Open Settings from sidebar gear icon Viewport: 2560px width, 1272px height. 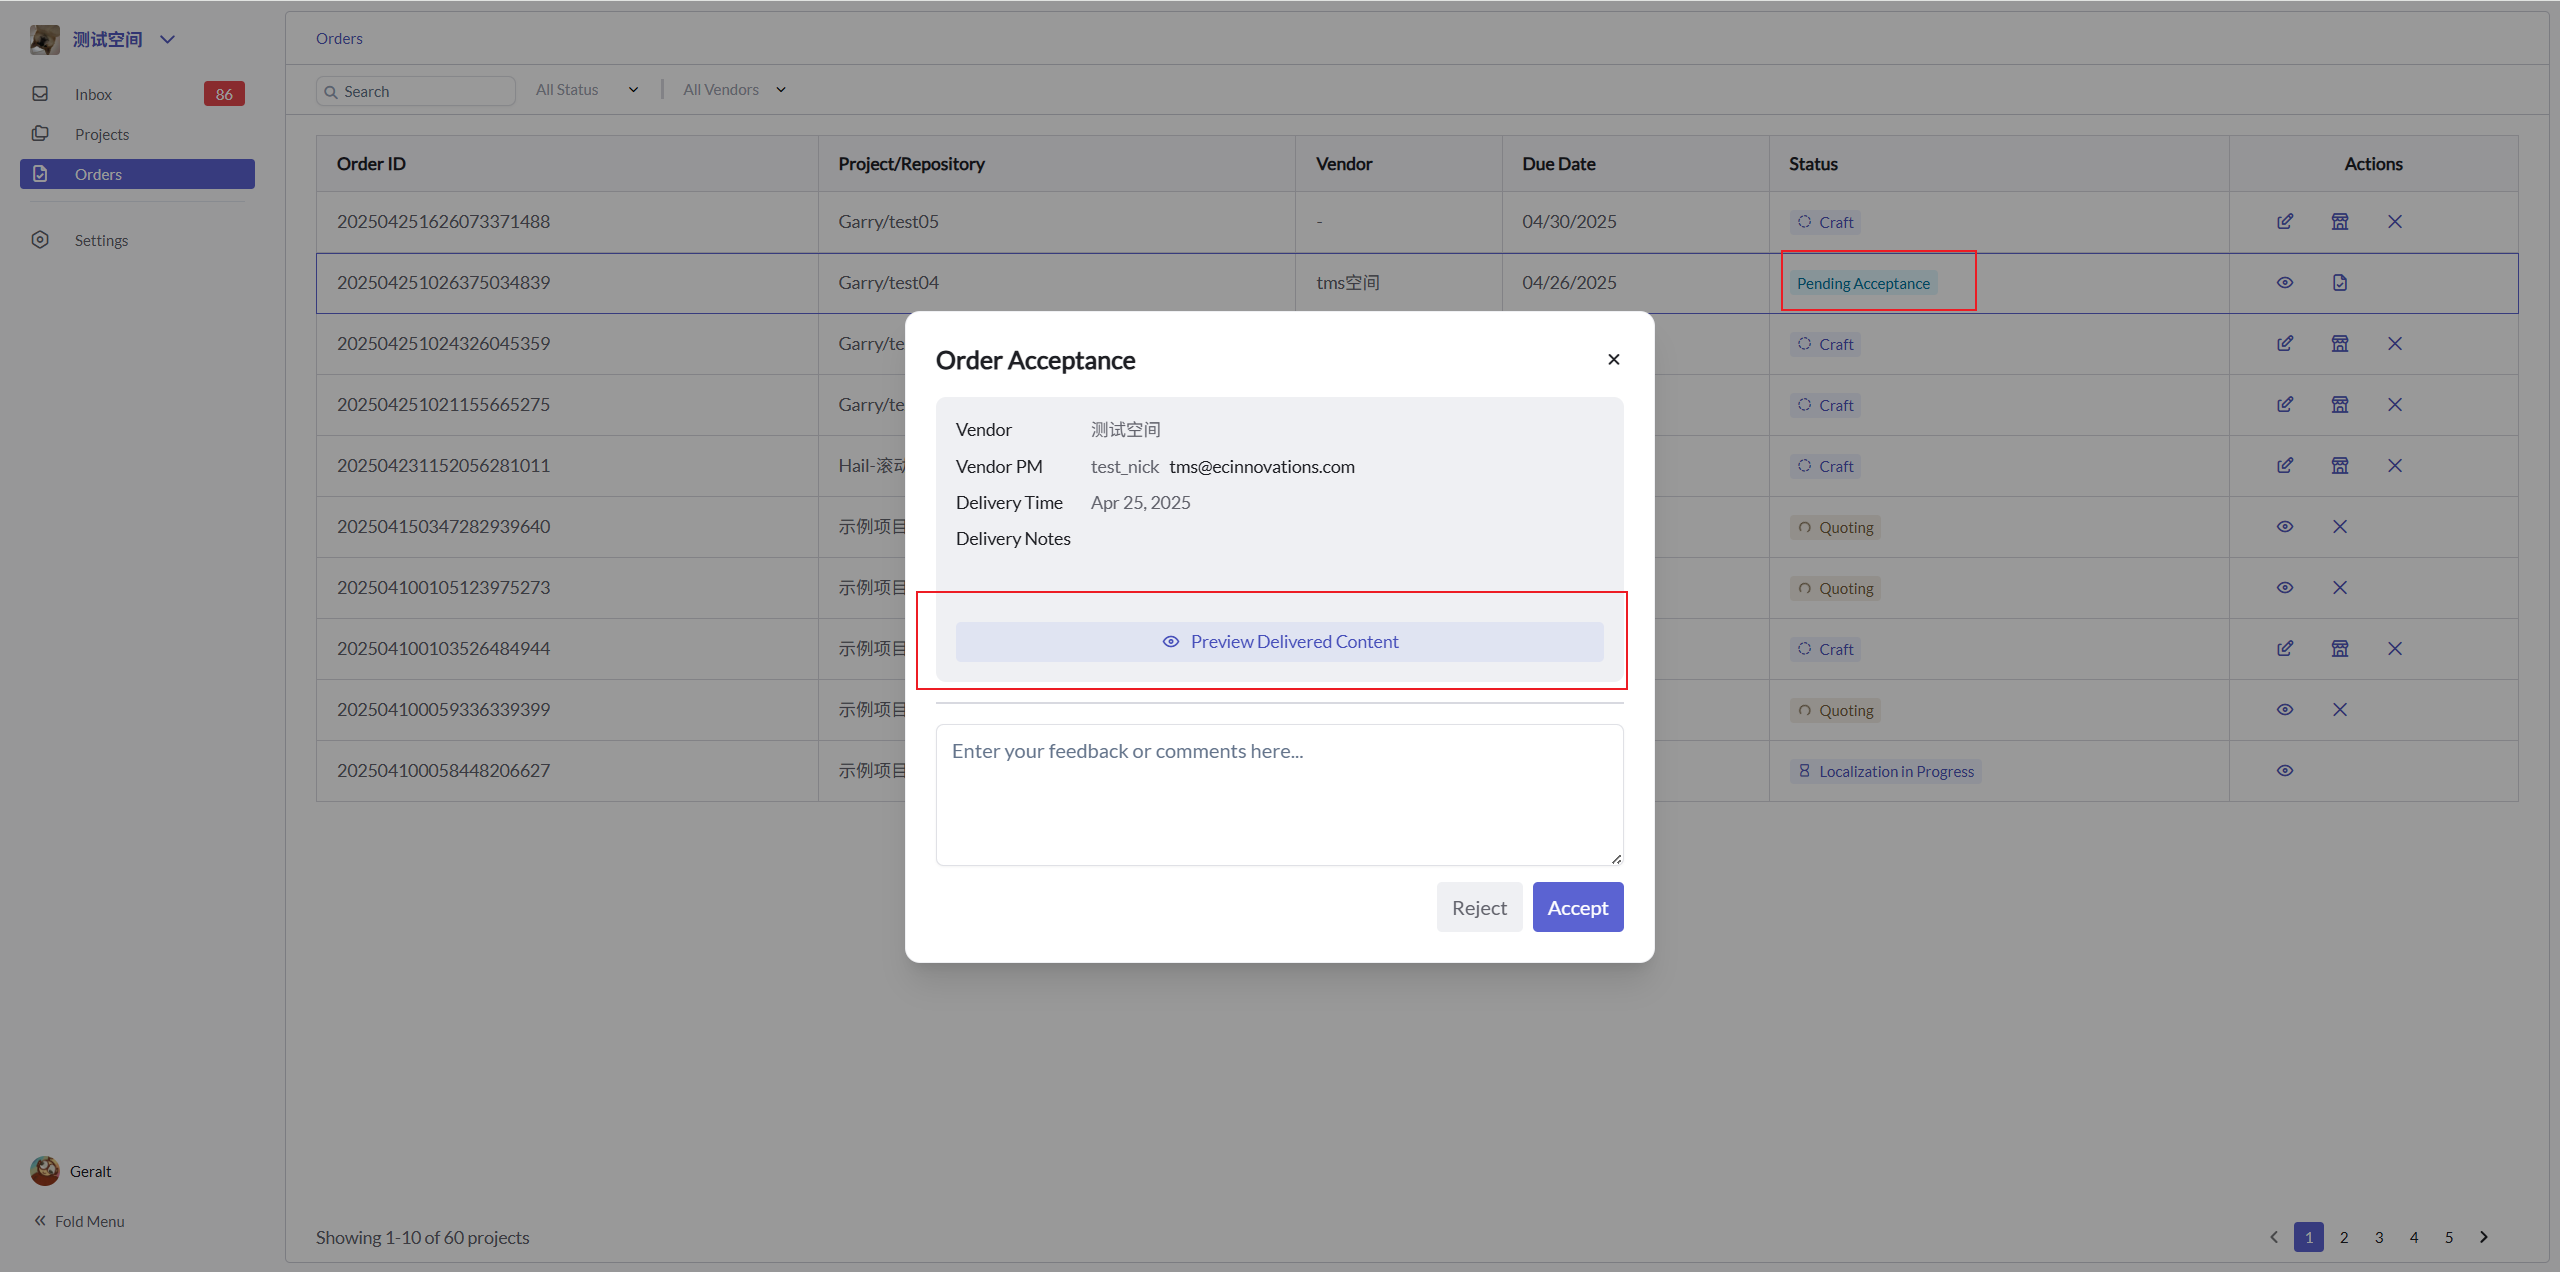(40, 240)
